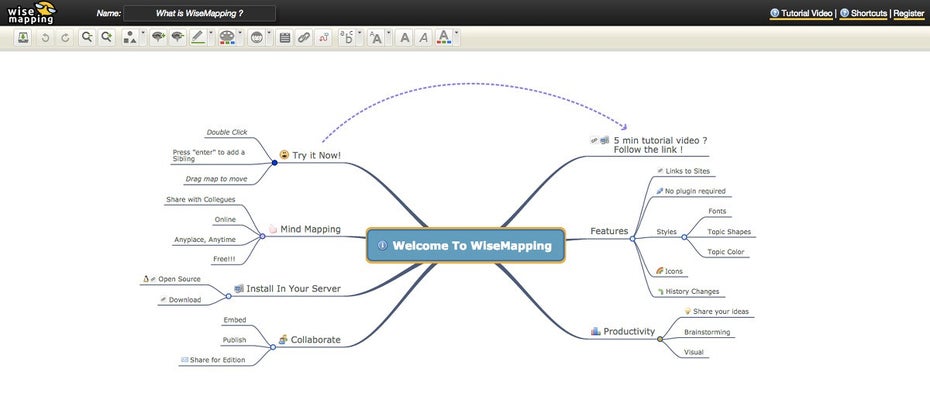Click the Undo arrow icon
The height and width of the screenshot is (407, 930).
click(x=45, y=37)
